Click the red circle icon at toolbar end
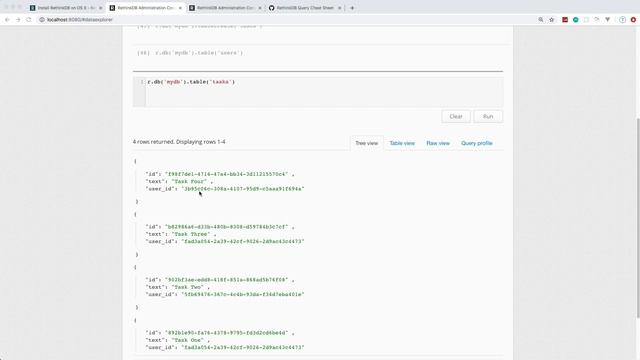This screenshot has height=360, width=640. pyautogui.click(x=633, y=20)
